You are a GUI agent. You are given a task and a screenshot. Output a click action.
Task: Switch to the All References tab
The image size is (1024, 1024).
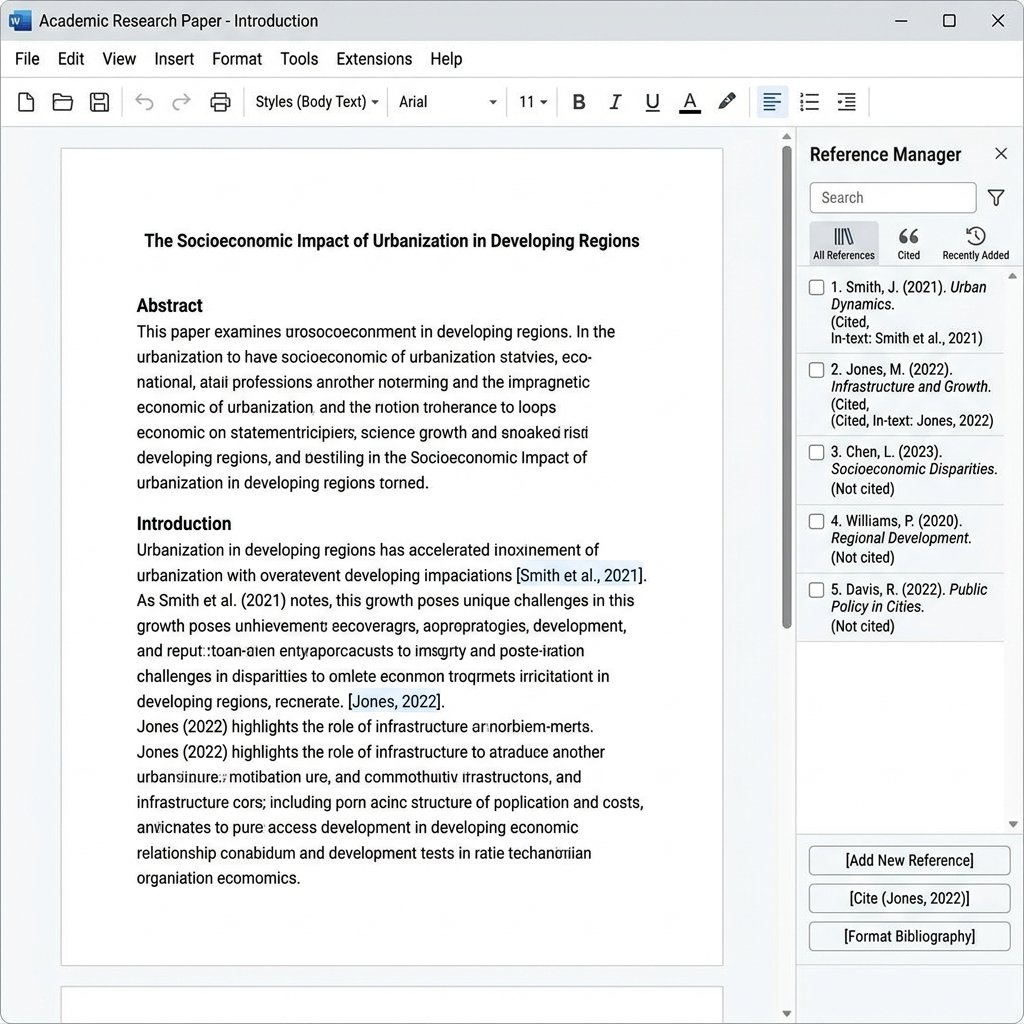(x=844, y=243)
